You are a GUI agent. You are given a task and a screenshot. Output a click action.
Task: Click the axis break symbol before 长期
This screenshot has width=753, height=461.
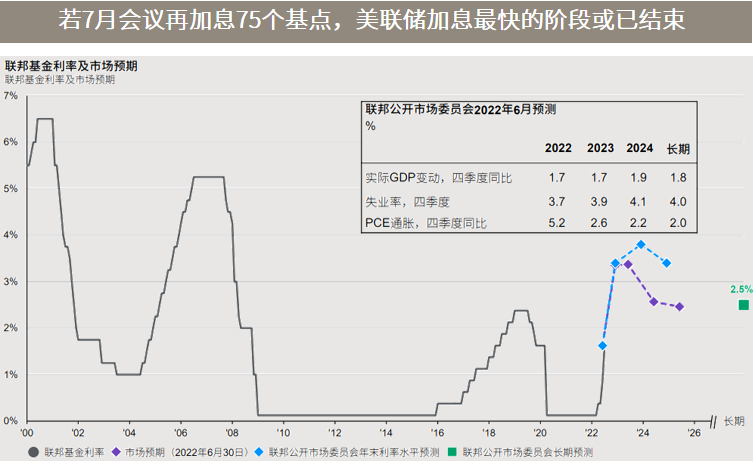[713, 422]
